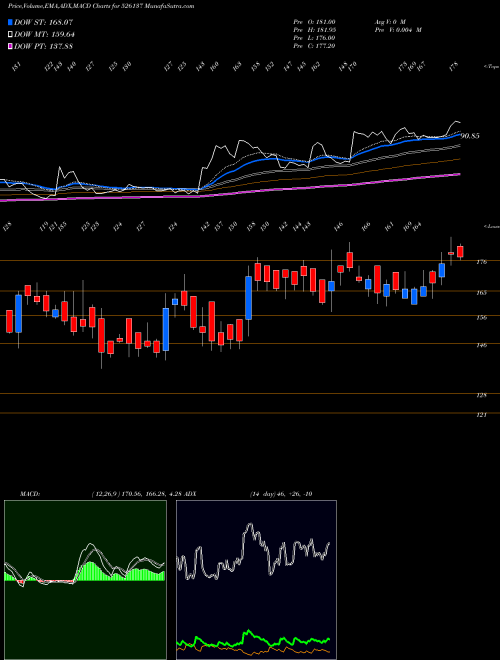Viewport: 500px width, 660px height.
Task: Click the 165 price level label
Action: pos(482,292)
